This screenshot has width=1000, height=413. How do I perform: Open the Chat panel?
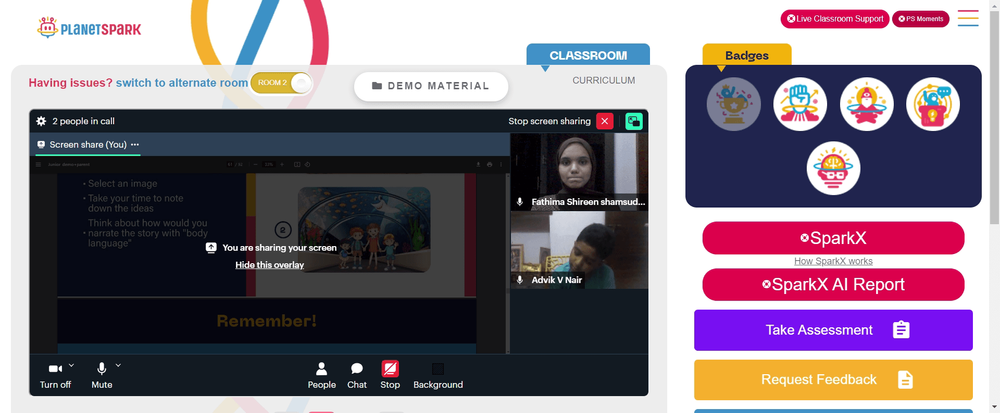357,375
